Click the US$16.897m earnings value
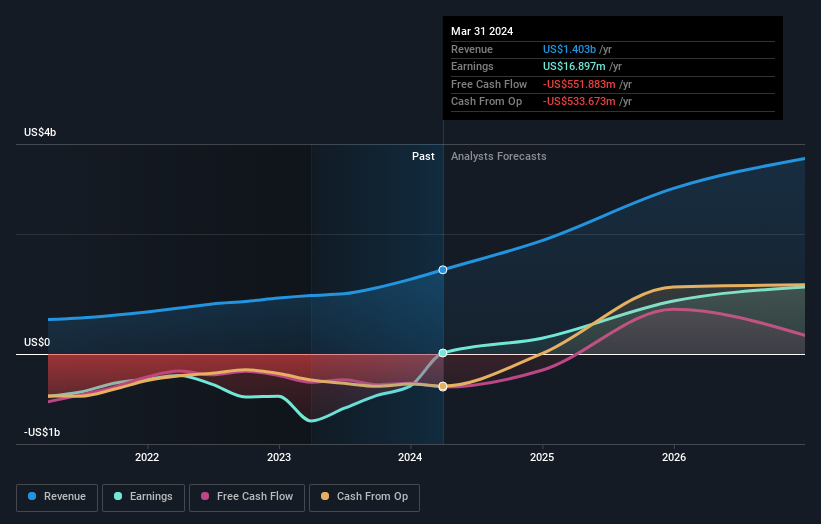Viewport: 821px width, 524px height. pyautogui.click(x=574, y=66)
